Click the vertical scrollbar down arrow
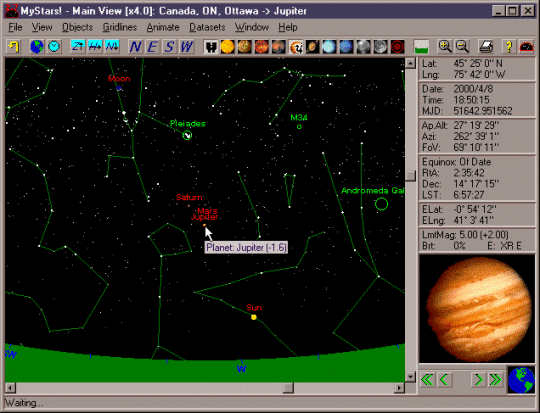This screenshot has height=413, width=540. click(x=410, y=376)
